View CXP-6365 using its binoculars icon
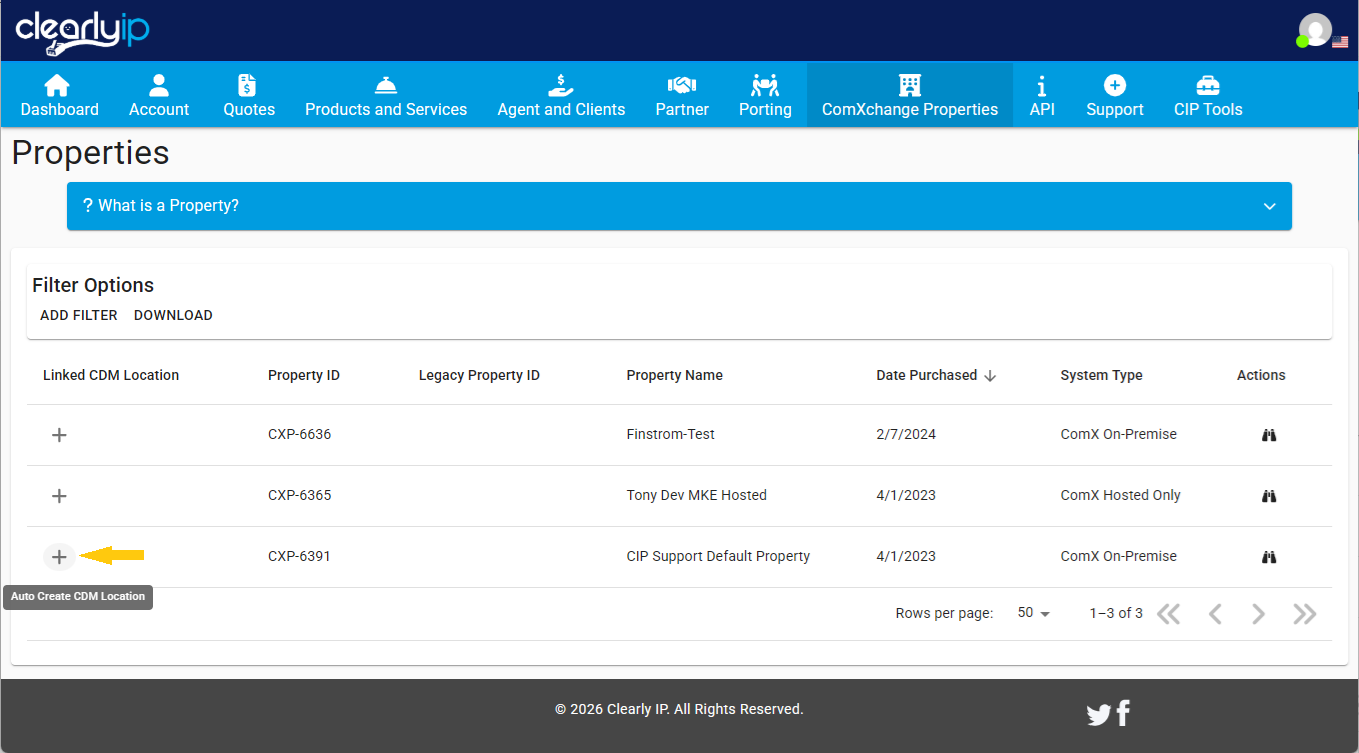This screenshot has height=753, width=1359. click(x=1268, y=495)
